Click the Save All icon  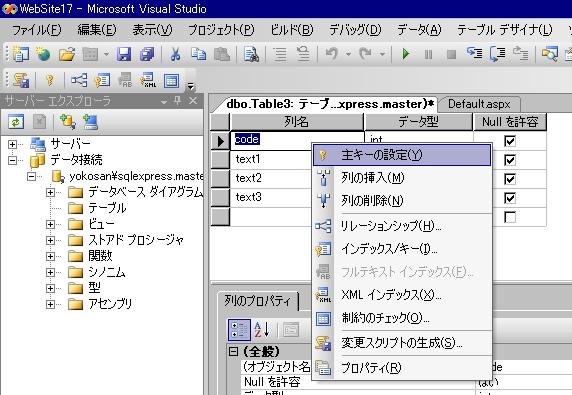147,54
